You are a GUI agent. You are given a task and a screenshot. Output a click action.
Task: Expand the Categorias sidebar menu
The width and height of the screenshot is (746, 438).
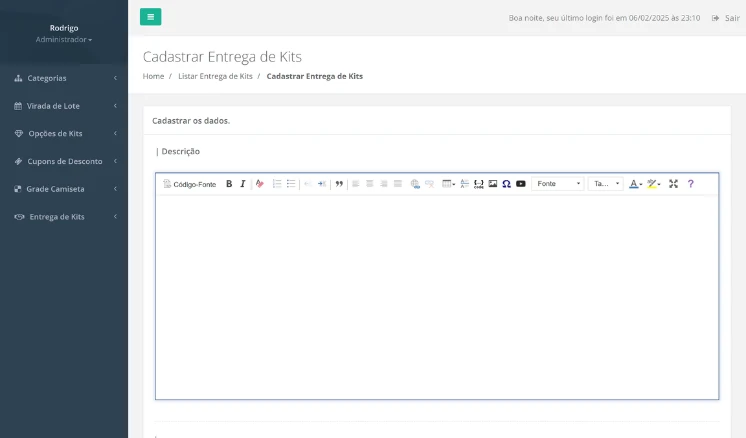64,78
